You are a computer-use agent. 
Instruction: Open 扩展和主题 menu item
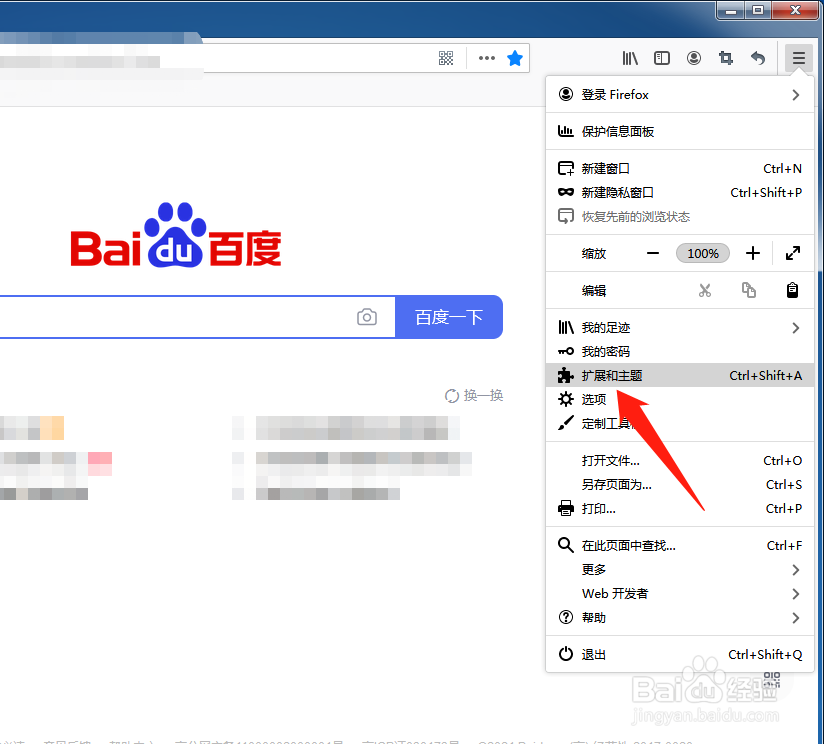680,375
